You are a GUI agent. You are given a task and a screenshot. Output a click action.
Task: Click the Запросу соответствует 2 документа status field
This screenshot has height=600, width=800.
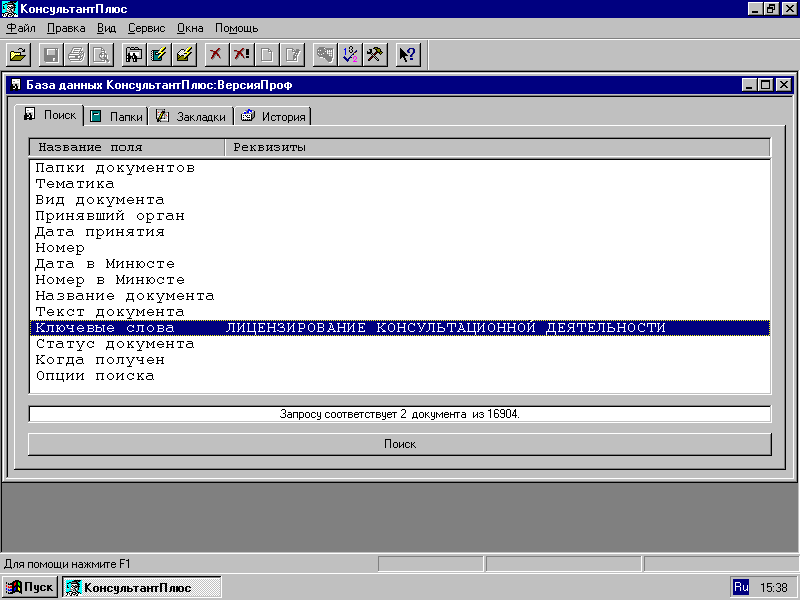(400, 414)
